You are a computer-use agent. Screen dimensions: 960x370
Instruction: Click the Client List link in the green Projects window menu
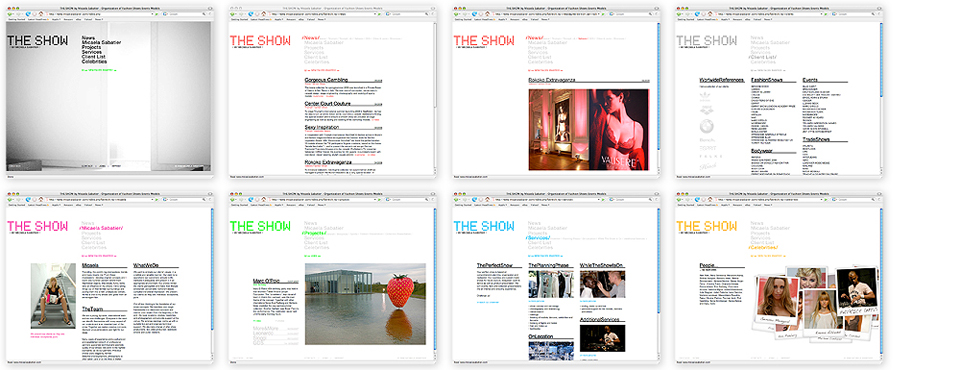(x=317, y=243)
